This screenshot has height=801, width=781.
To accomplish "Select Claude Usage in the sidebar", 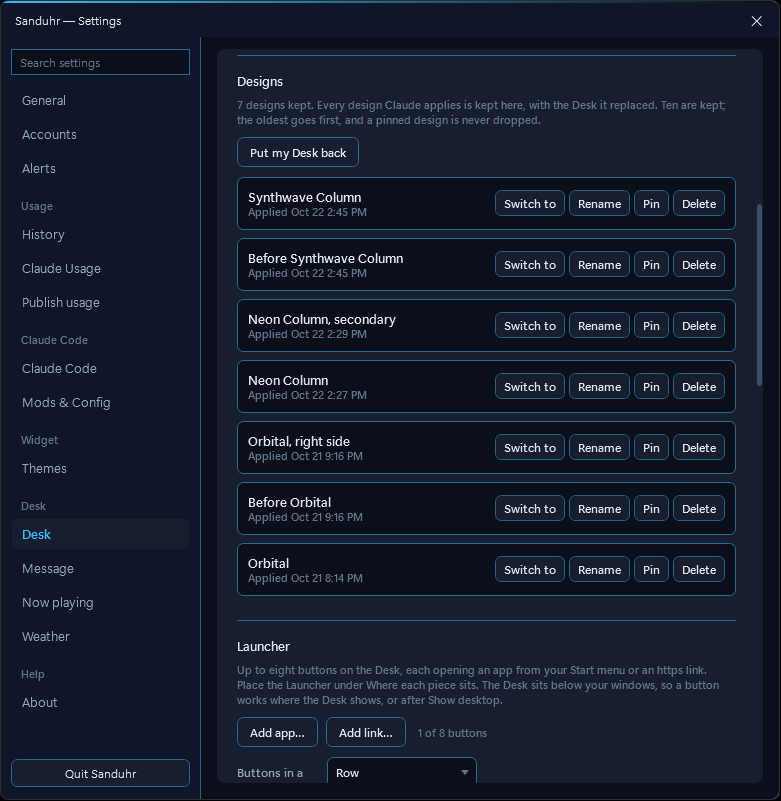I will click(x=100, y=269).
